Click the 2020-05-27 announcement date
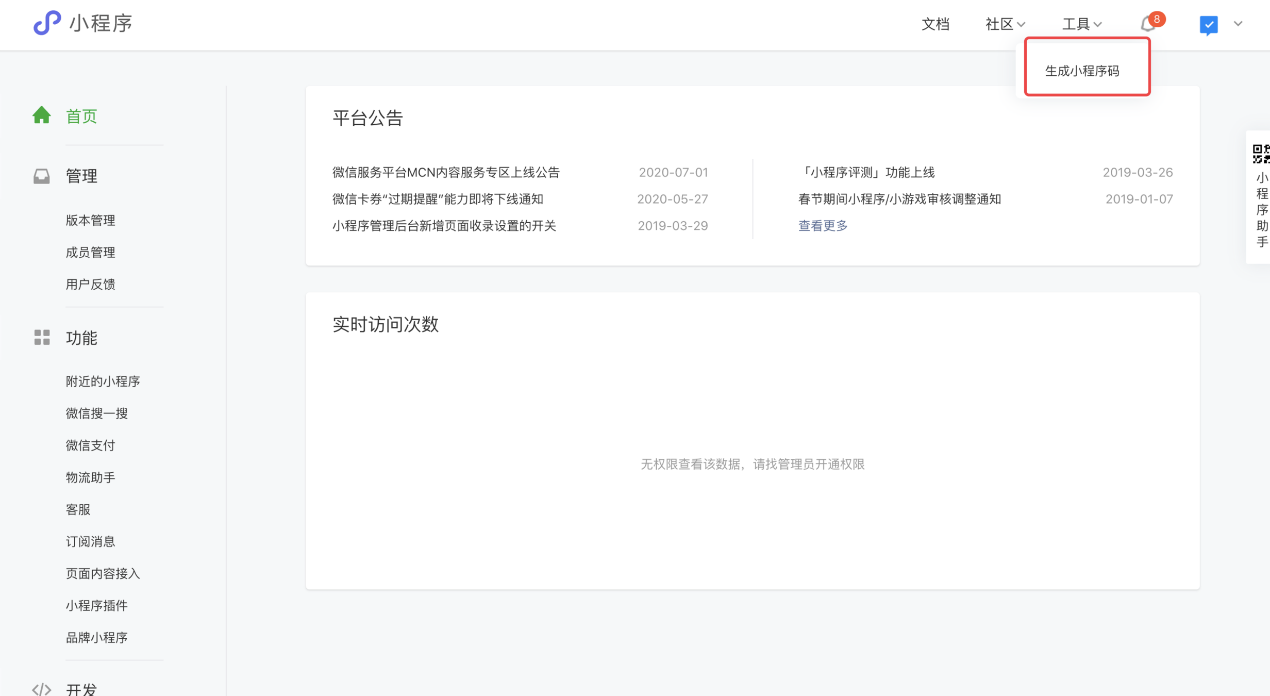The image size is (1270, 696). pos(673,199)
